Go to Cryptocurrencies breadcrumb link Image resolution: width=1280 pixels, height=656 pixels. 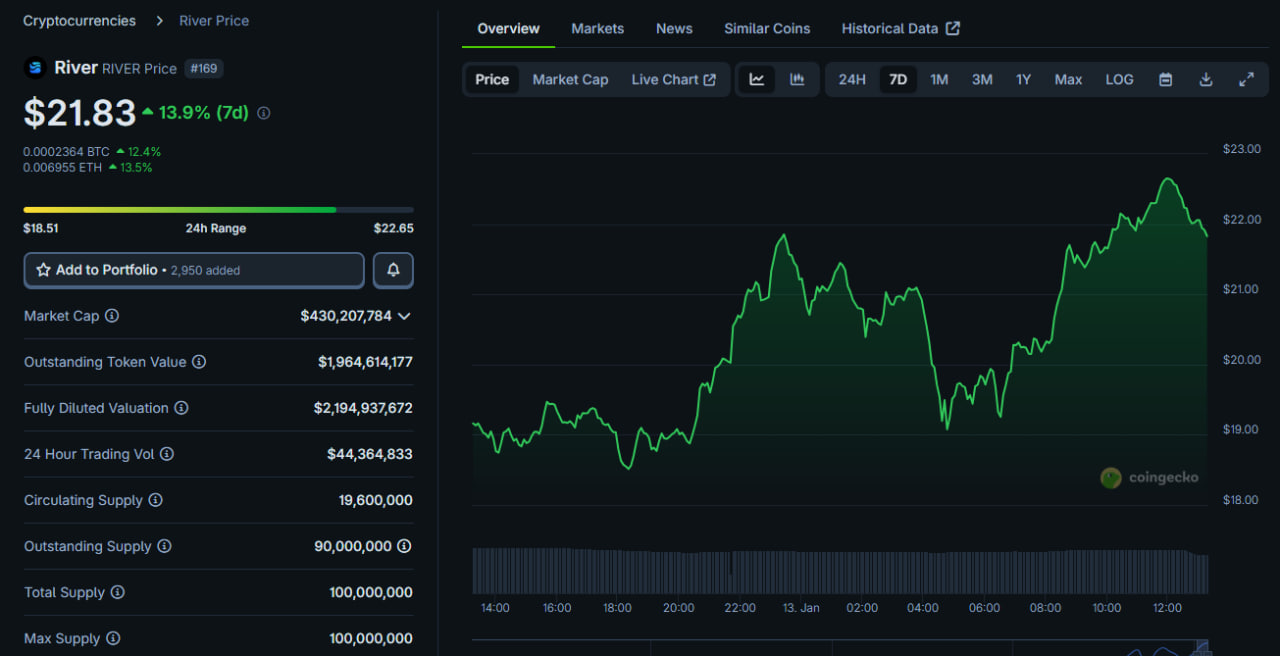[79, 21]
